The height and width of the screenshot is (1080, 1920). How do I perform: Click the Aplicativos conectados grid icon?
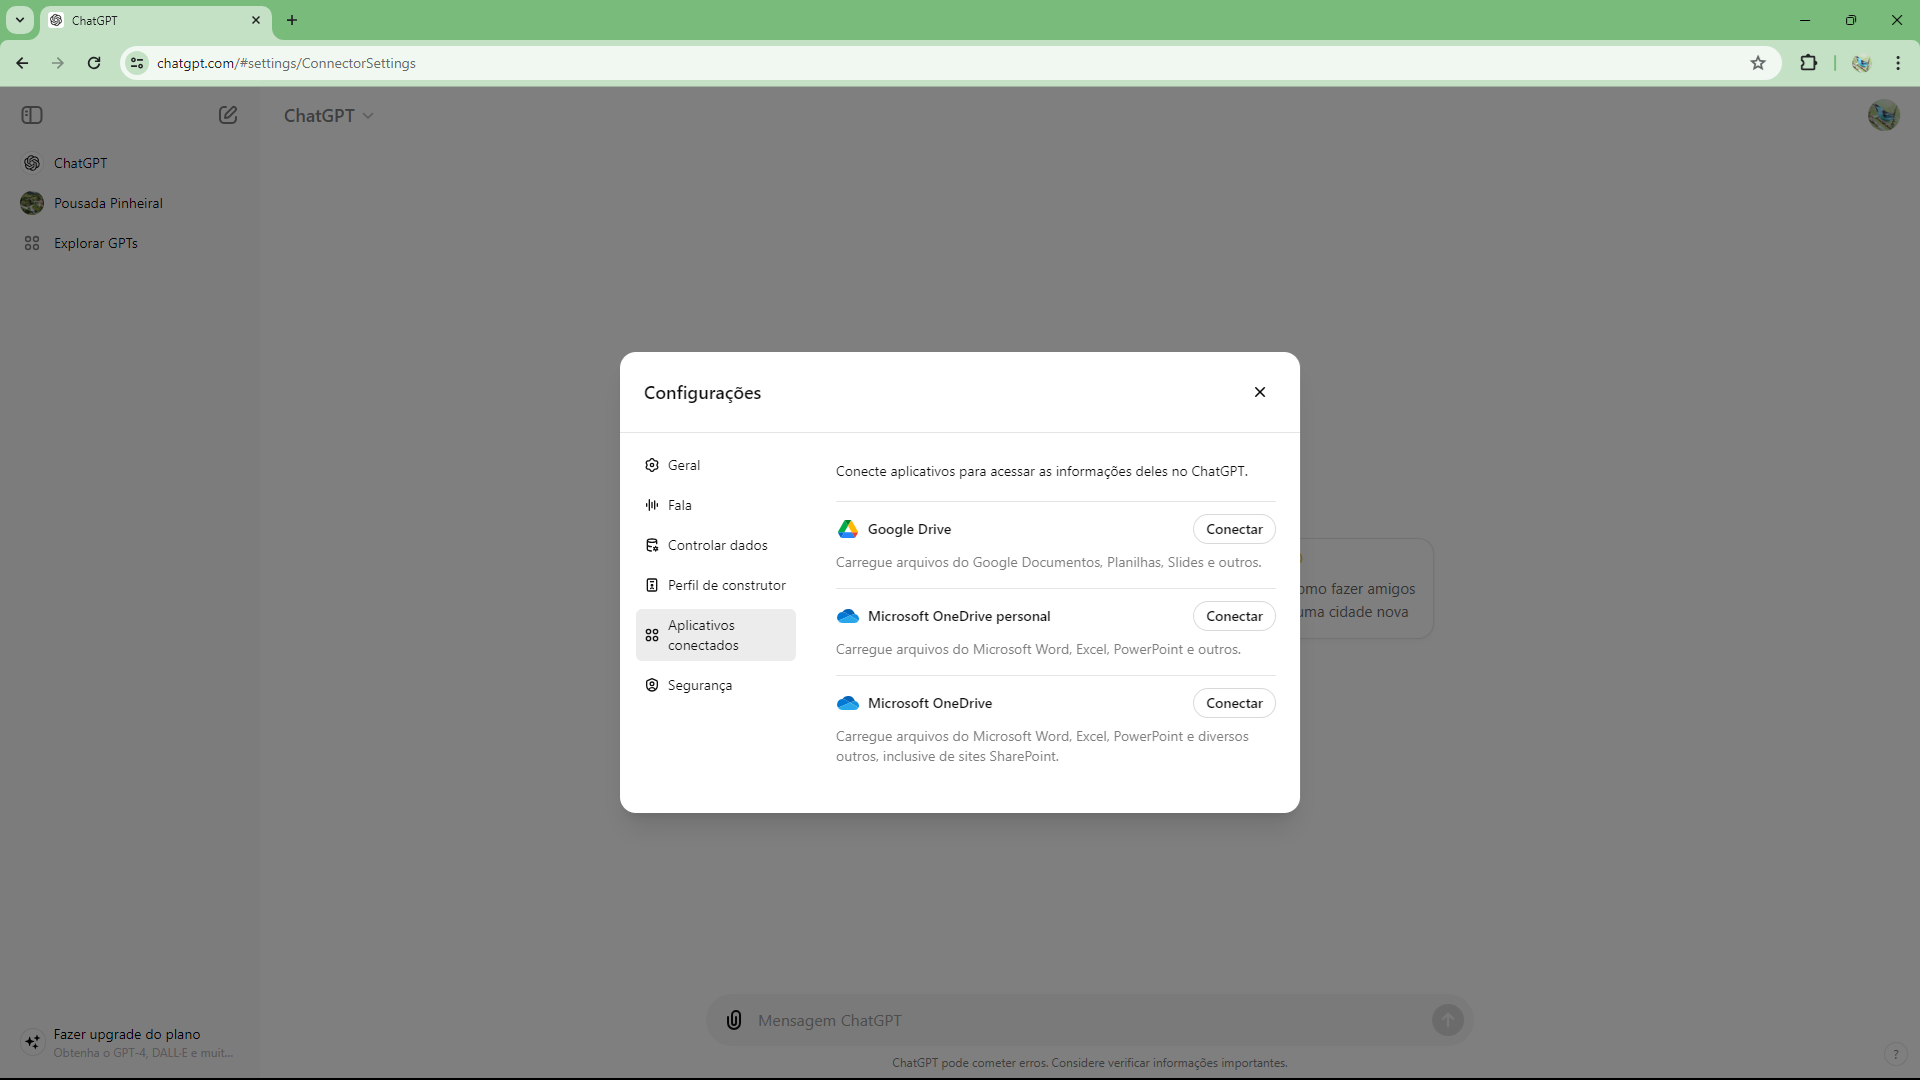[652, 635]
